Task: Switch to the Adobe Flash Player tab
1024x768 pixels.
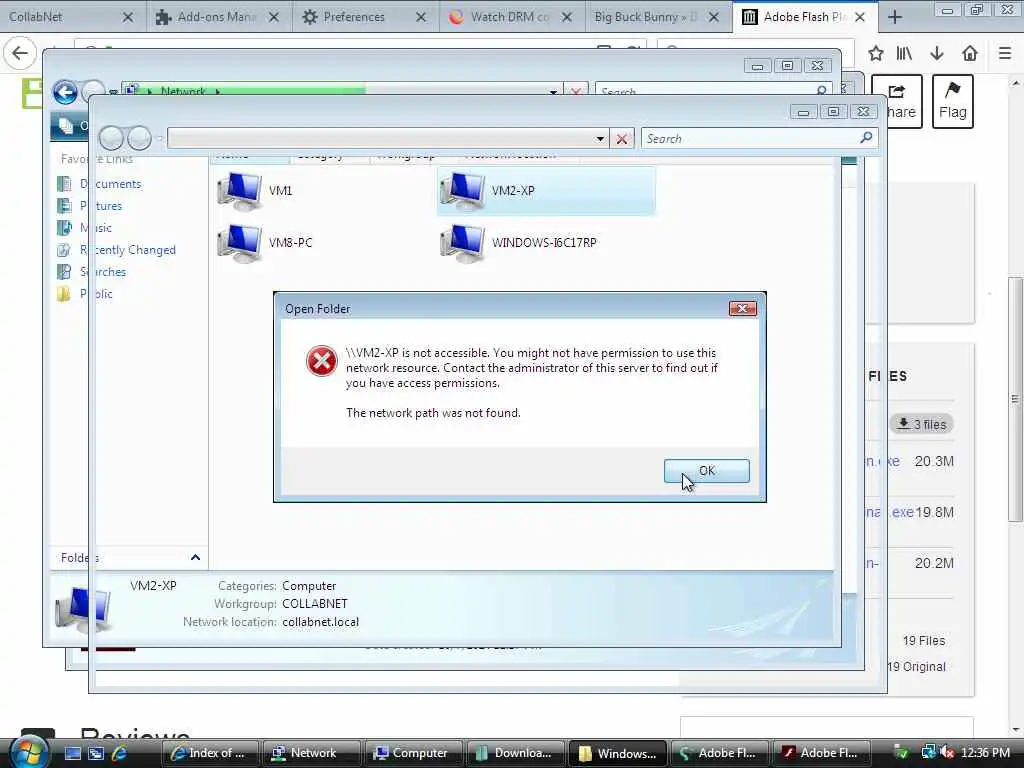Action: pyautogui.click(x=805, y=16)
